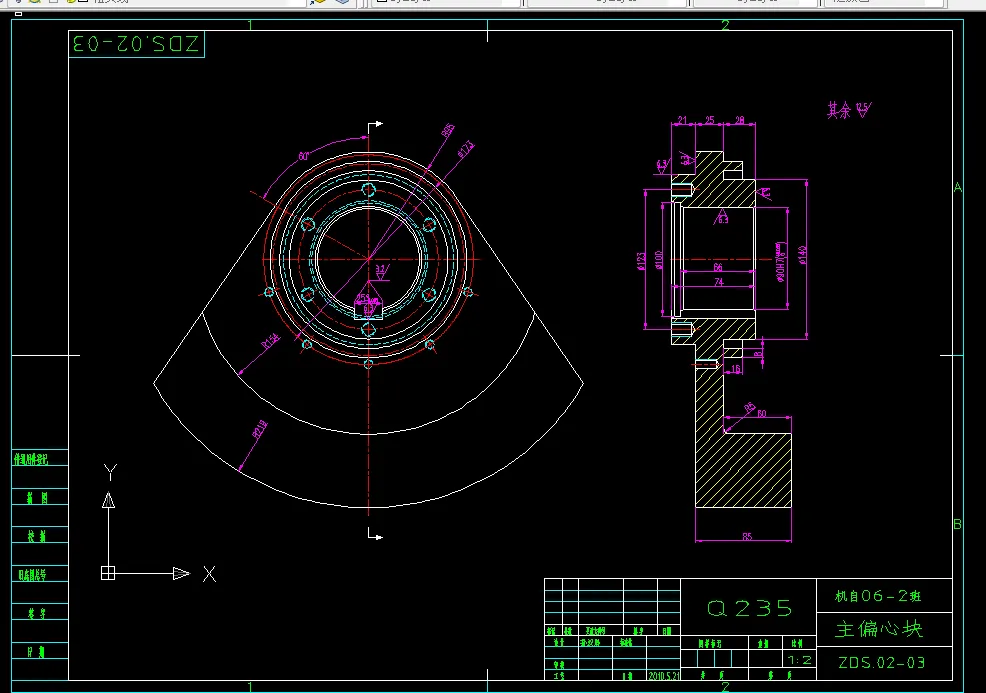This screenshot has width=986, height=693.
Task: Select the ø218 diameter dimension on front view
Action: tap(260, 430)
